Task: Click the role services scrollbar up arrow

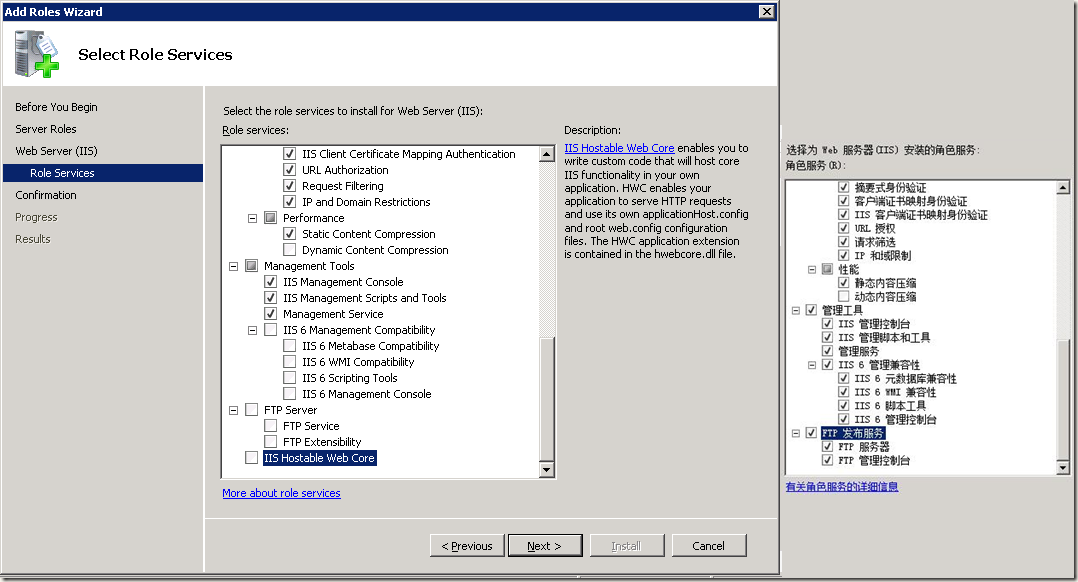Action: 547,154
